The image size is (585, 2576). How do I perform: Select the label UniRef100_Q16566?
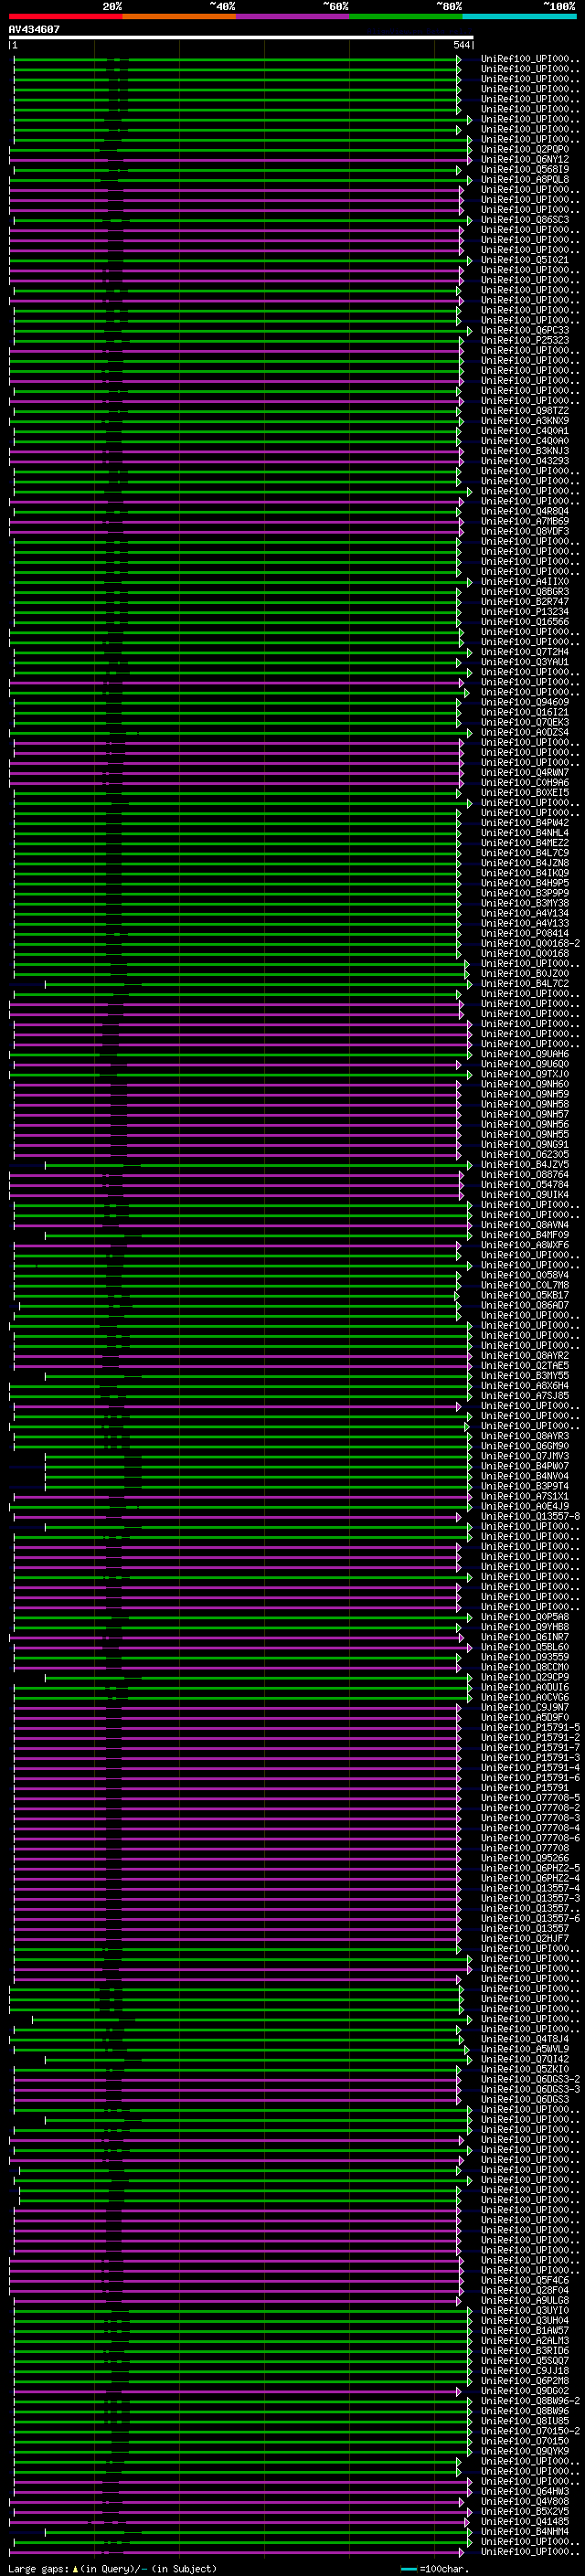click(525, 622)
